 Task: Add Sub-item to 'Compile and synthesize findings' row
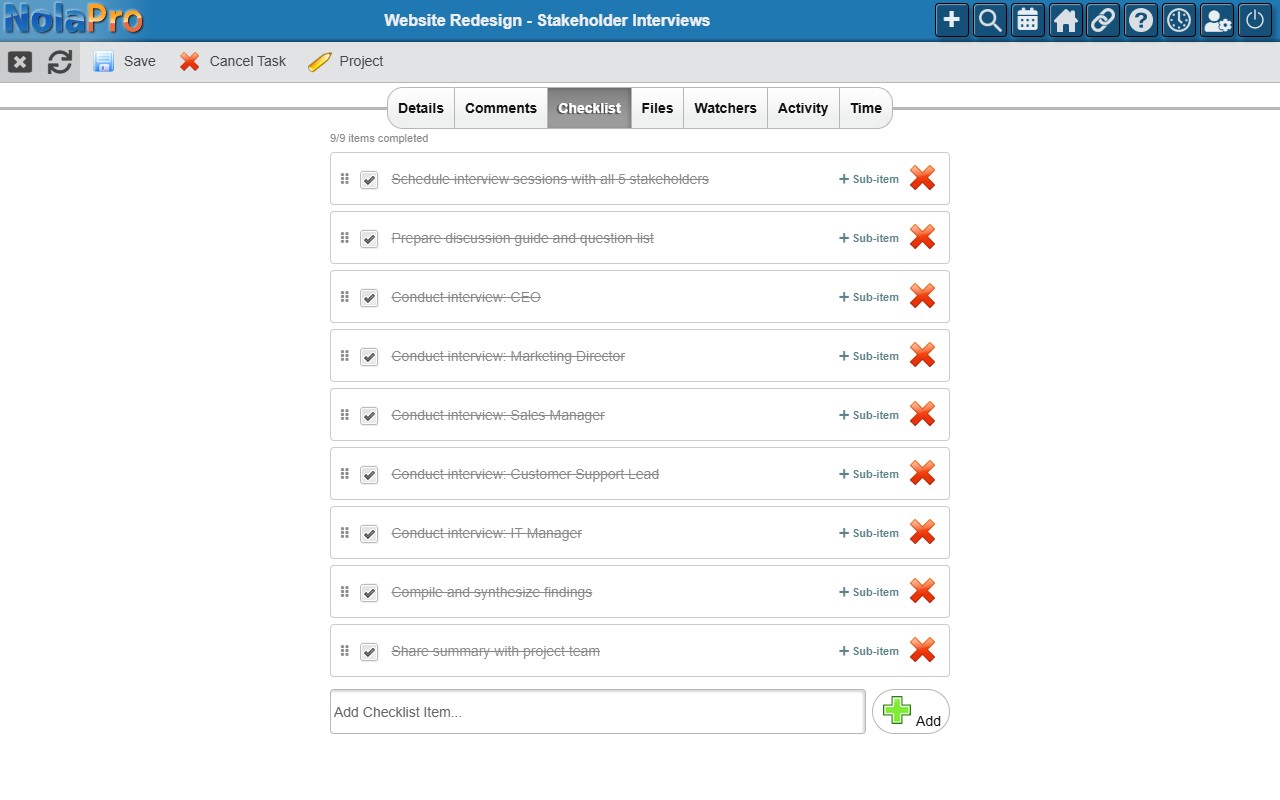click(869, 592)
